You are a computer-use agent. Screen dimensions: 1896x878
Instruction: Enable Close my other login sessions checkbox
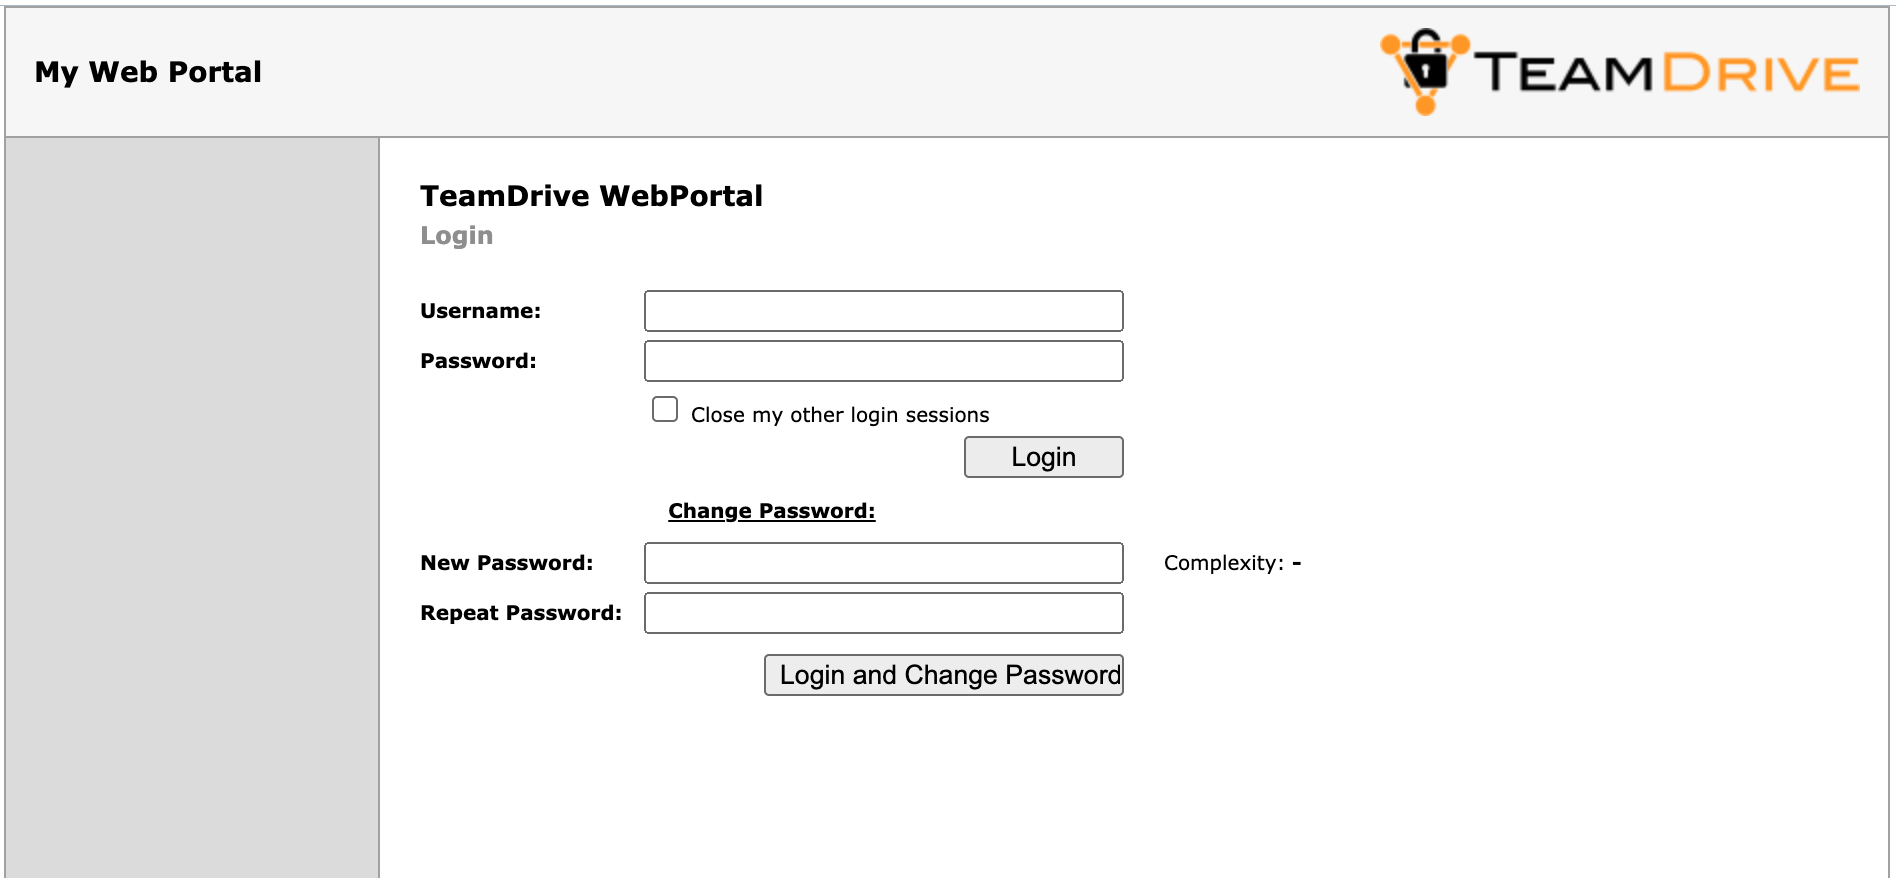[x=665, y=409]
